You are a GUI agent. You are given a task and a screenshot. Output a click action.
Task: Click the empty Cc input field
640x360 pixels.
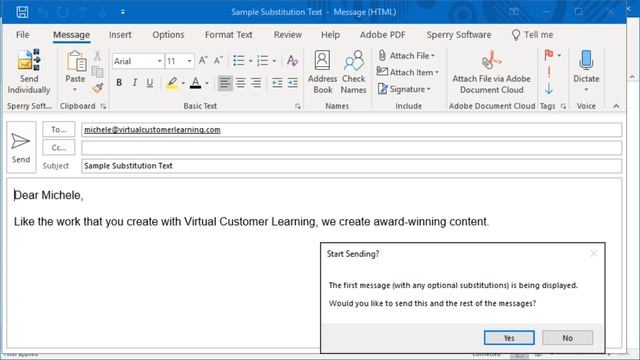tap(351, 148)
